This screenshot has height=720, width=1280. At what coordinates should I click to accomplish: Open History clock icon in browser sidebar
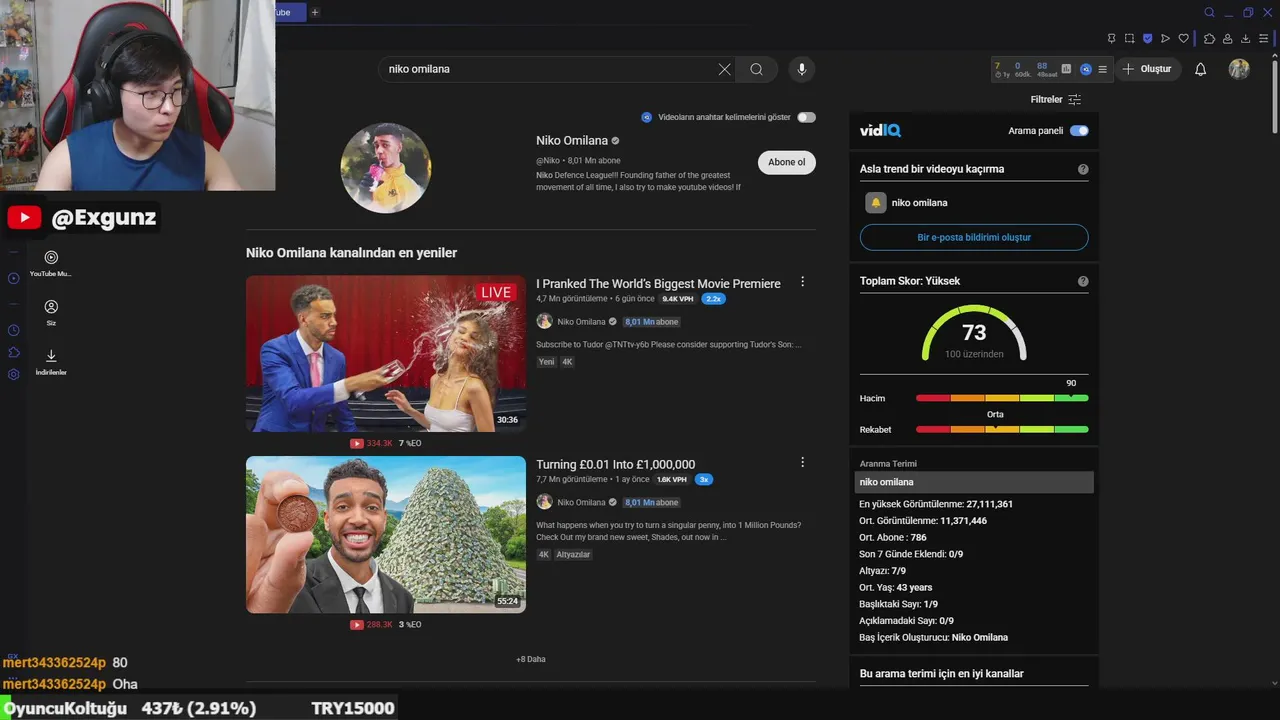tap(14, 330)
